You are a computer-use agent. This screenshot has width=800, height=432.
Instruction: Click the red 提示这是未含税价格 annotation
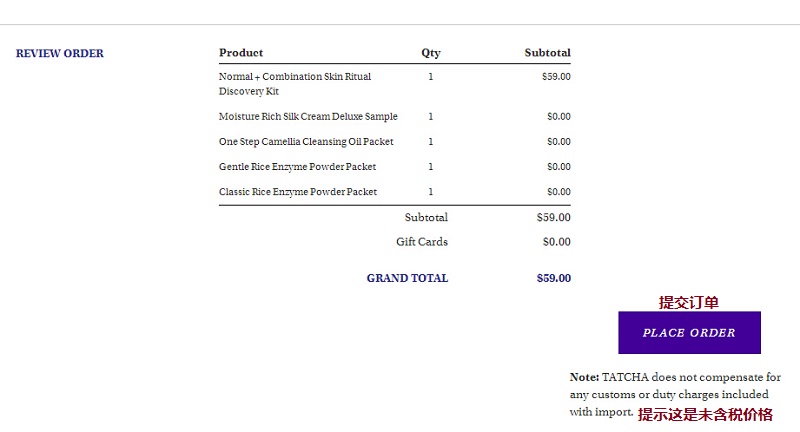click(x=705, y=414)
